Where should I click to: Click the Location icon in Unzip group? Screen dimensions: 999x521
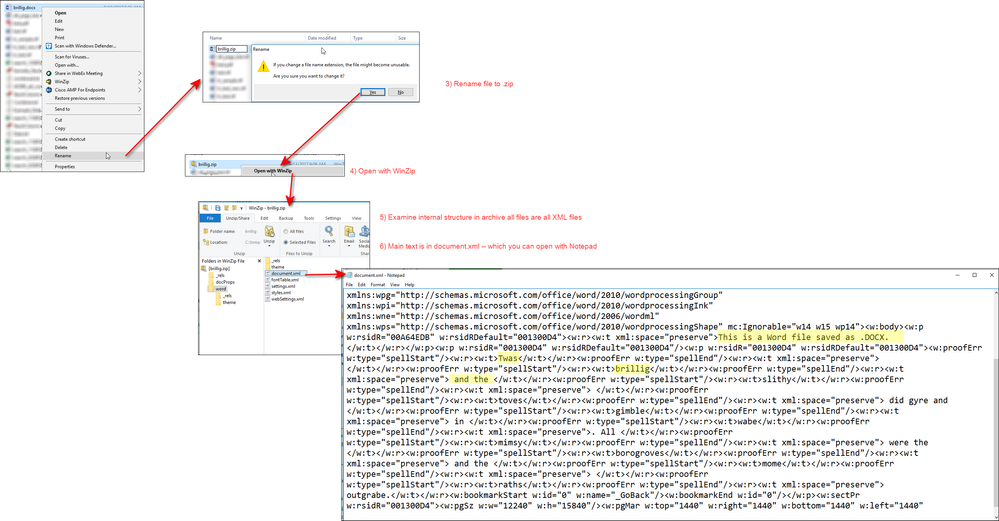tap(206, 242)
